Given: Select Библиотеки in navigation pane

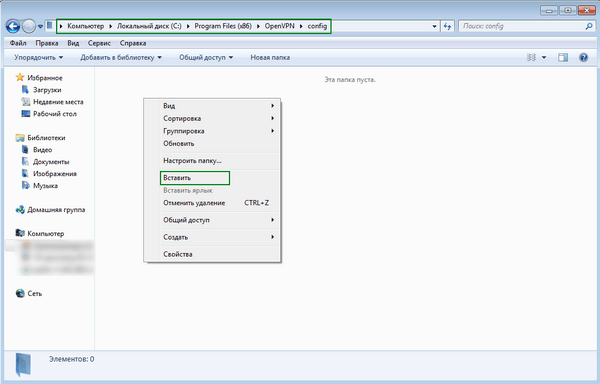Looking at the screenshot, I should (x=46, y=138).
